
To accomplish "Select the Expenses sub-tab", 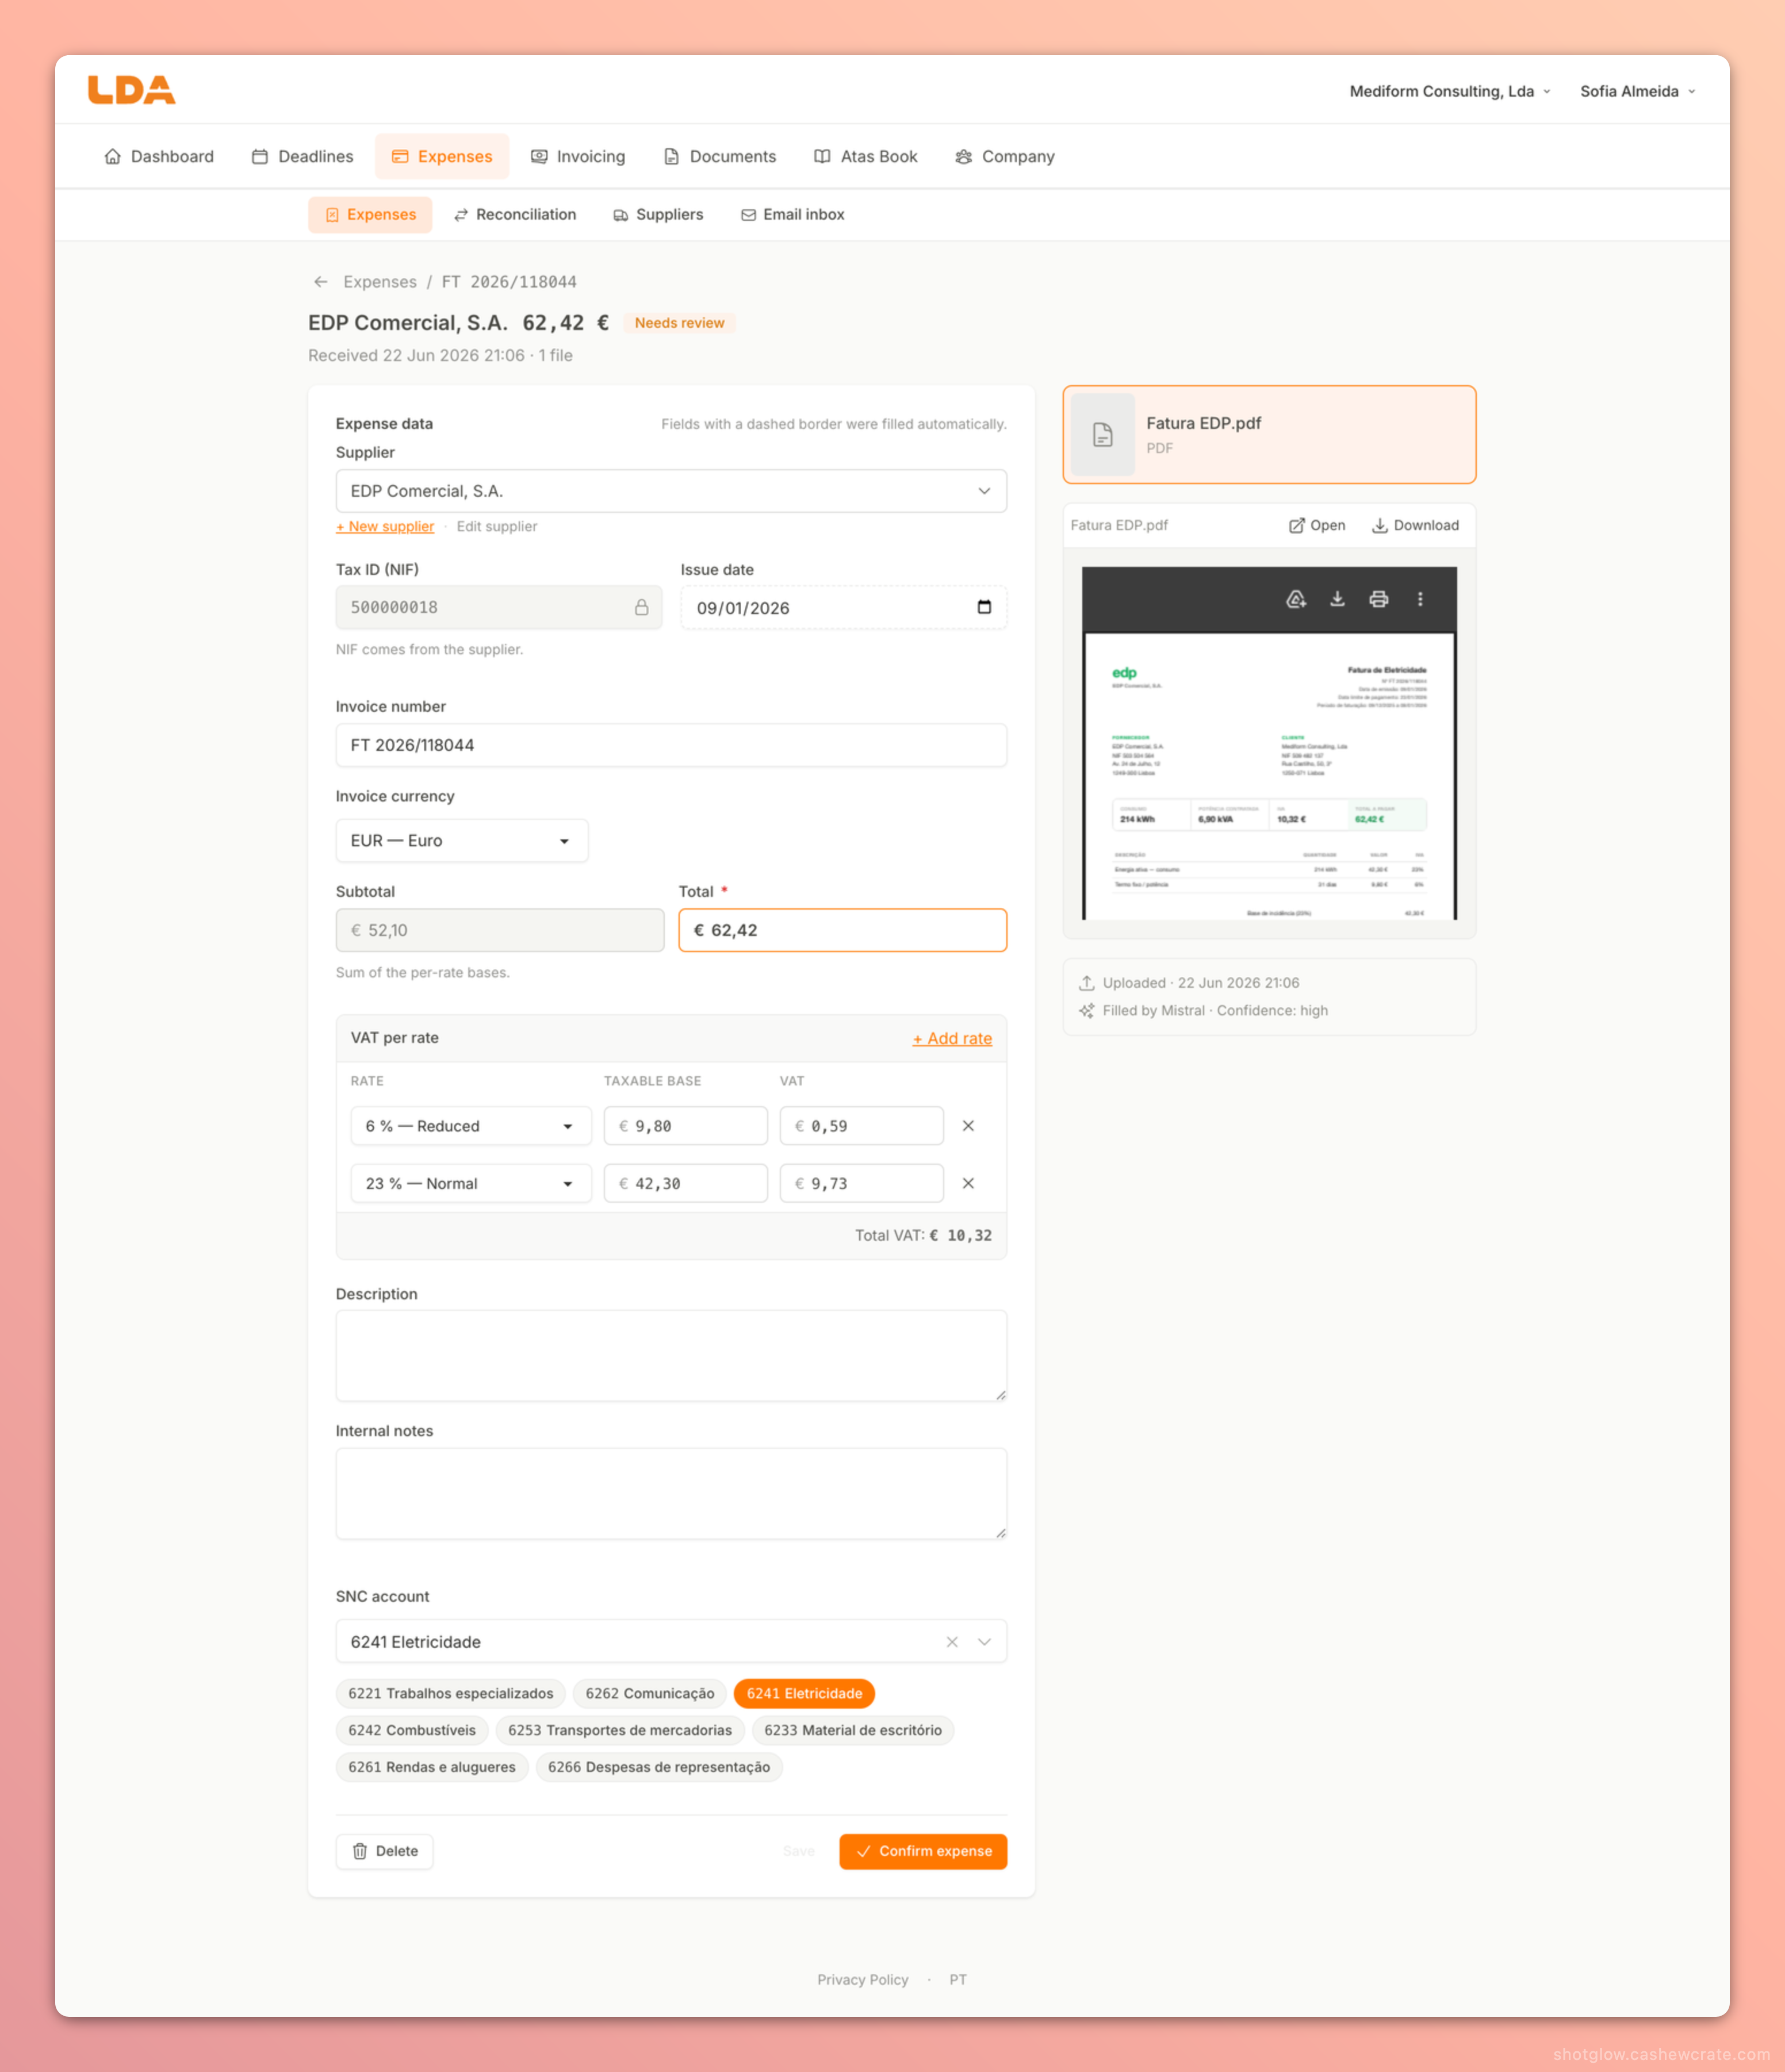I will pyautogui.click(x=370, y=215).
